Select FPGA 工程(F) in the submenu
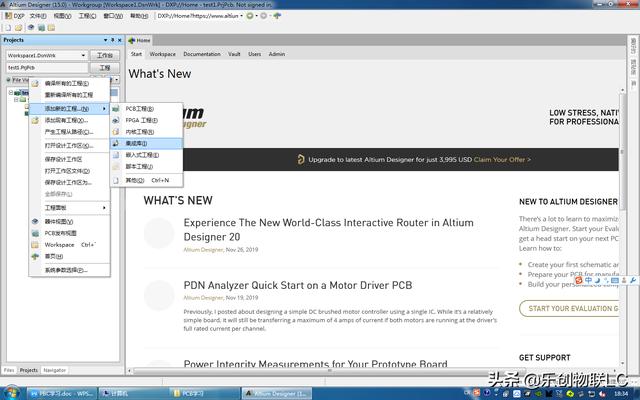 (147, 120)
